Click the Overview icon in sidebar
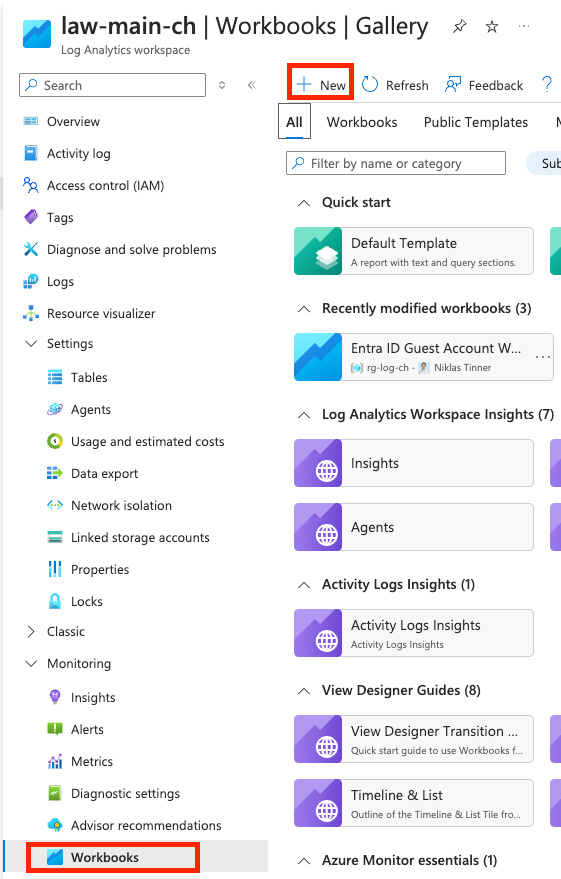 (31, 121)
